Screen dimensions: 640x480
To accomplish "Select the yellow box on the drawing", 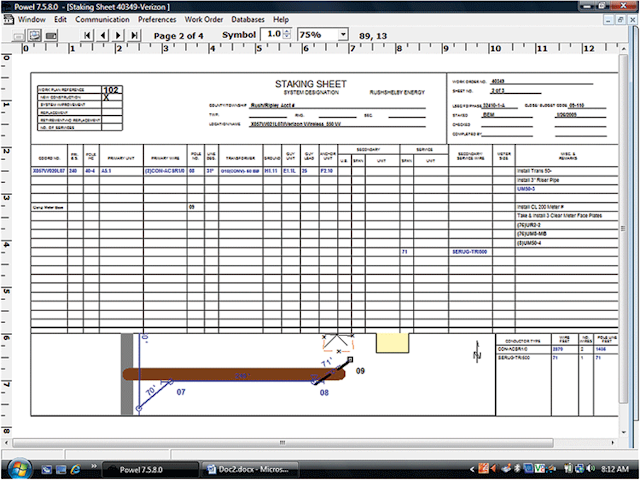I will tap(392, 343).
